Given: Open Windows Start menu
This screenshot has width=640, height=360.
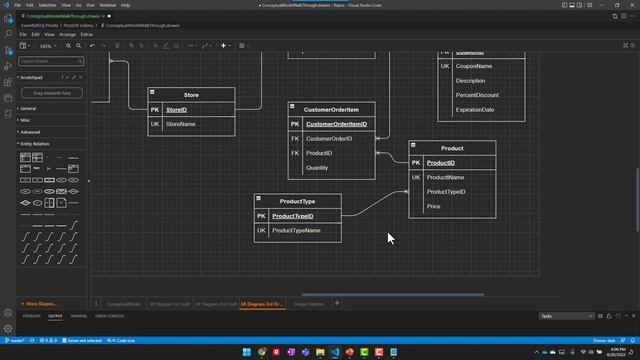Looking at the screenshot, I should pyautogui.click(x=247, y=352).
